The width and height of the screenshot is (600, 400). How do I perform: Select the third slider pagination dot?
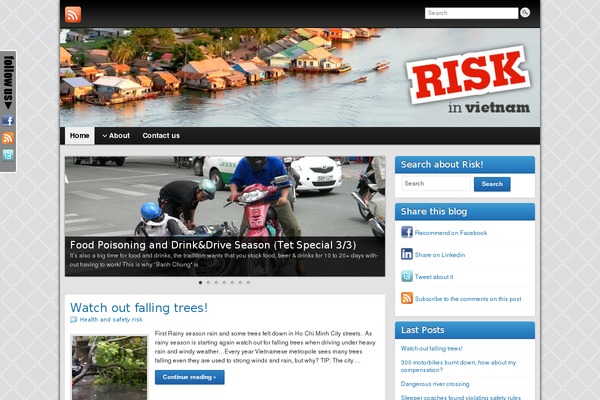coord(217,282)
